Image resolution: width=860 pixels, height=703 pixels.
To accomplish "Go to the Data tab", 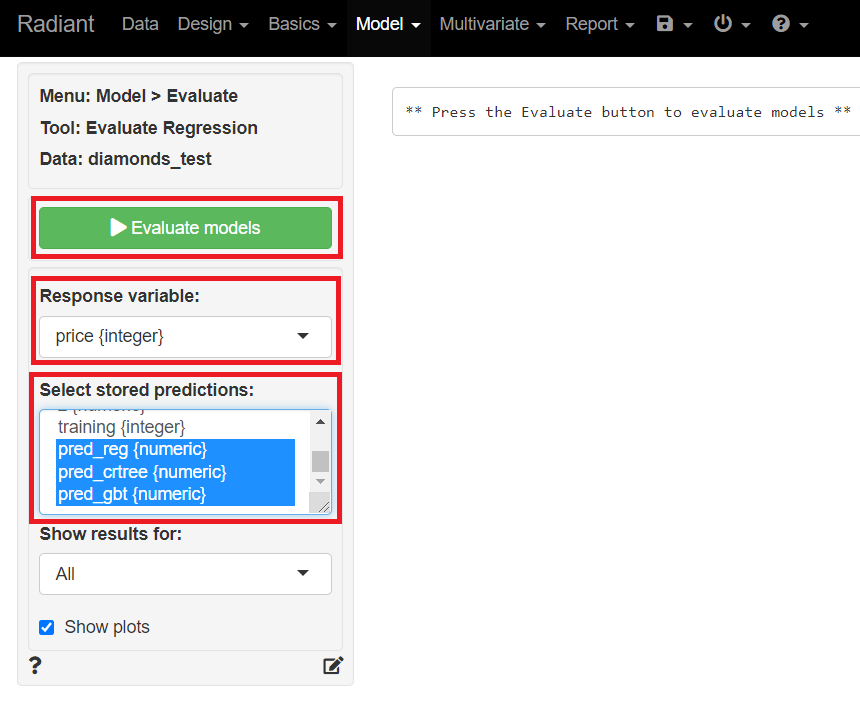I will pos(140,24).
